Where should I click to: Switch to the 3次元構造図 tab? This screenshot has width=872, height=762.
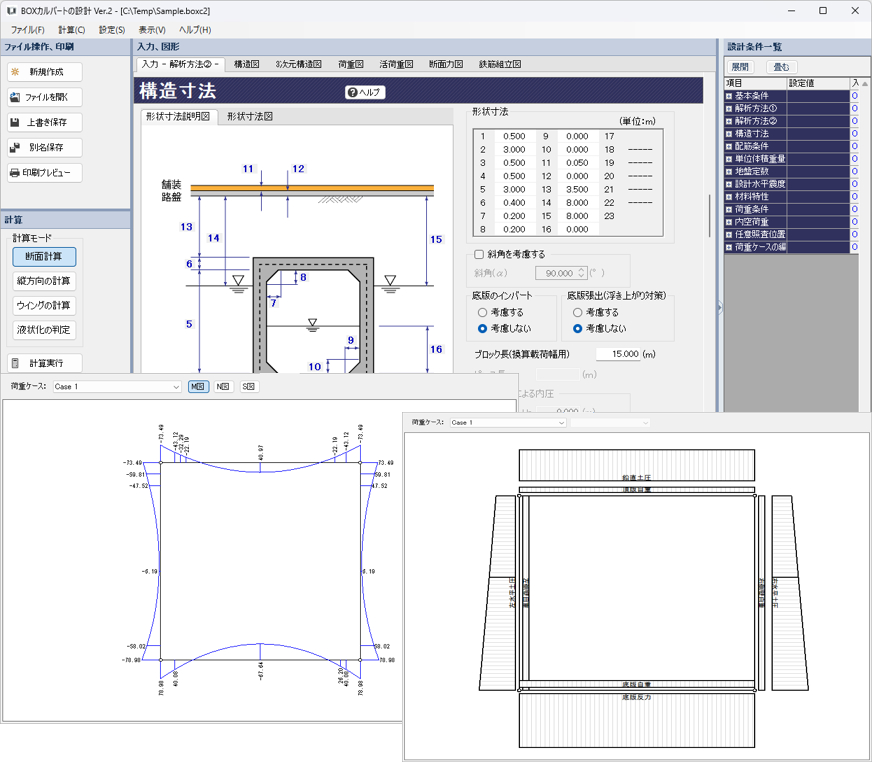[x=299, y=65]
